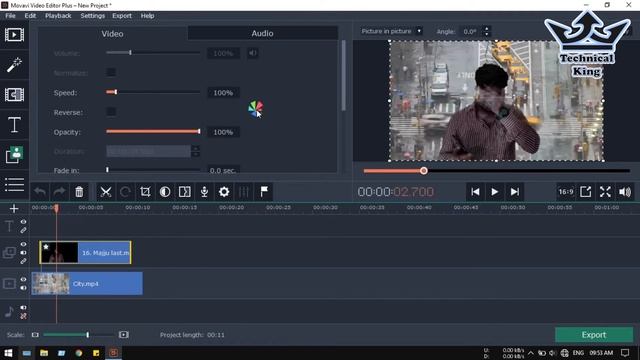Viewport: 640px width, 360px height.
Task: Click the Rotate tool icon
Action: [x=125, y=191]
